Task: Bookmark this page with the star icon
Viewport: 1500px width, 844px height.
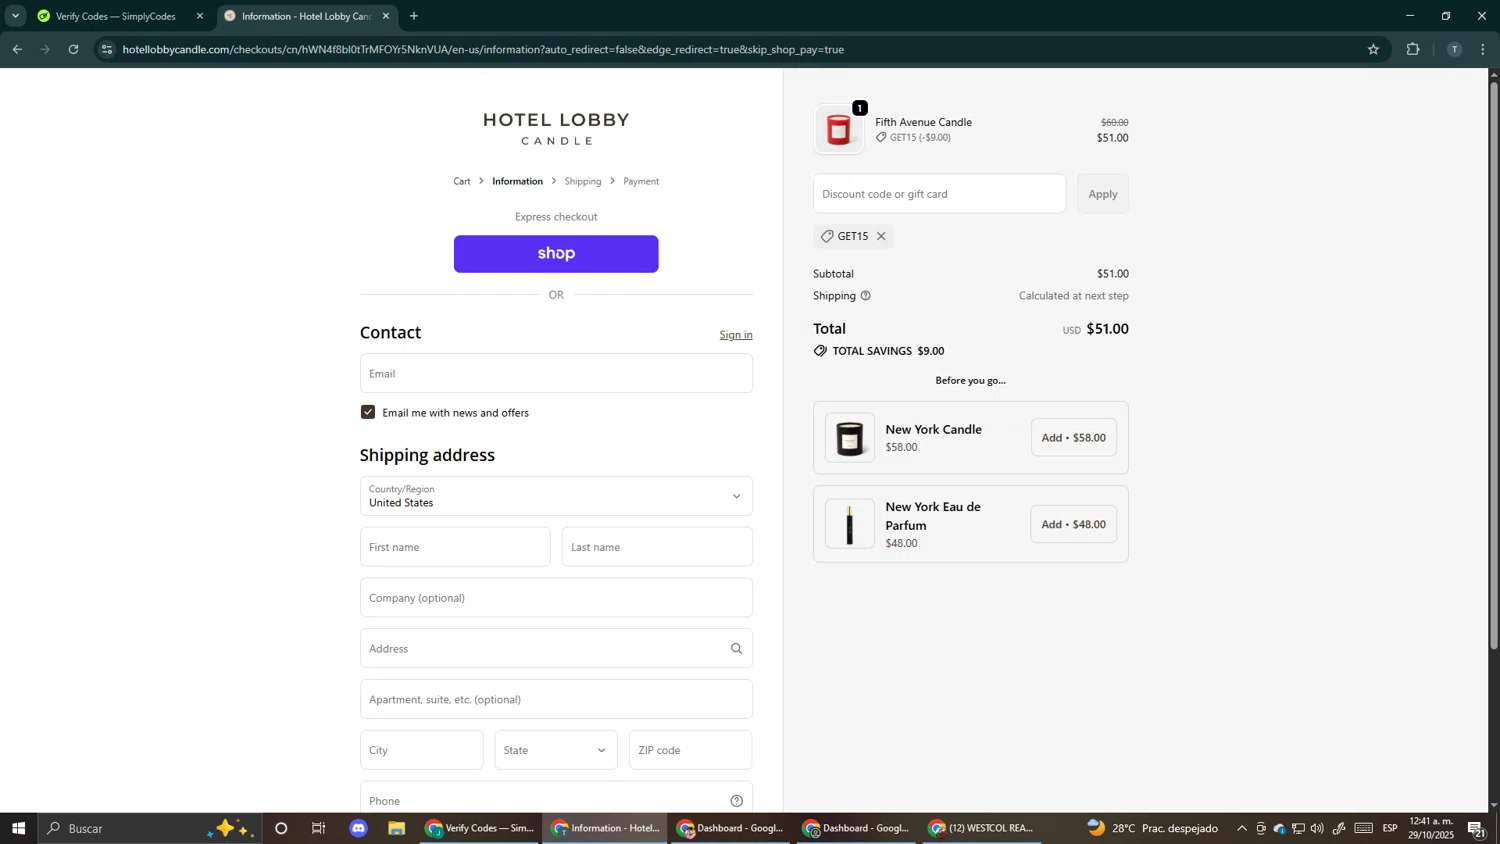Action: coord(1373,49)
